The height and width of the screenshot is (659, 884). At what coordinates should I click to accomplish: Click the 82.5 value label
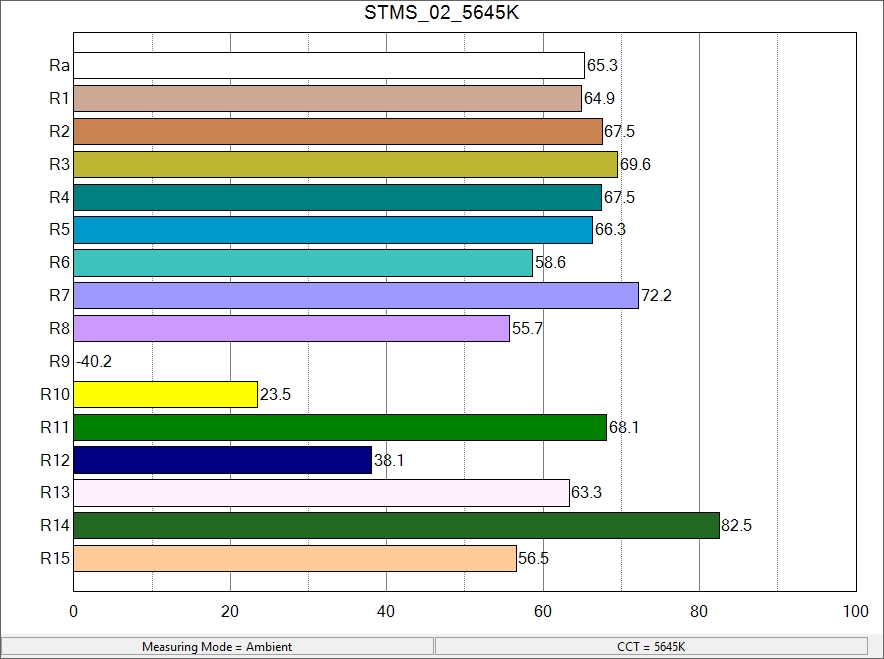tap(736, 525)
